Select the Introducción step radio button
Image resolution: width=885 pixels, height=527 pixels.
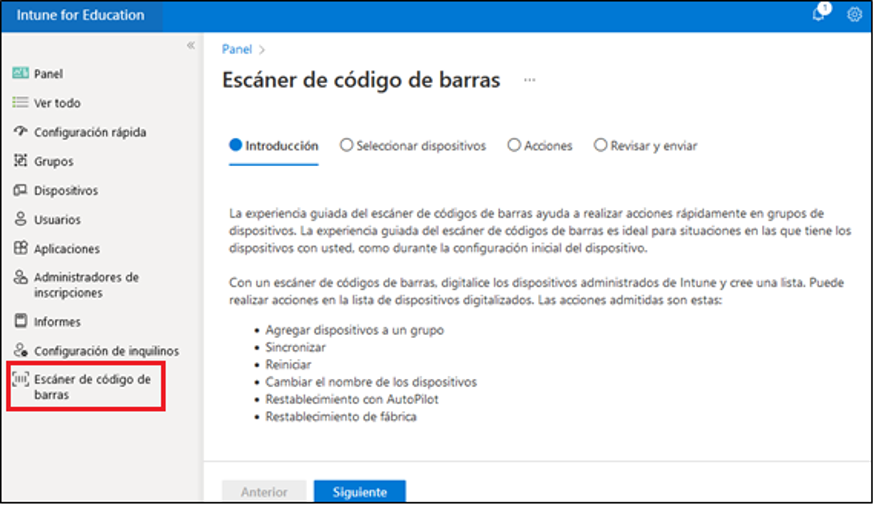pos(236,145)
